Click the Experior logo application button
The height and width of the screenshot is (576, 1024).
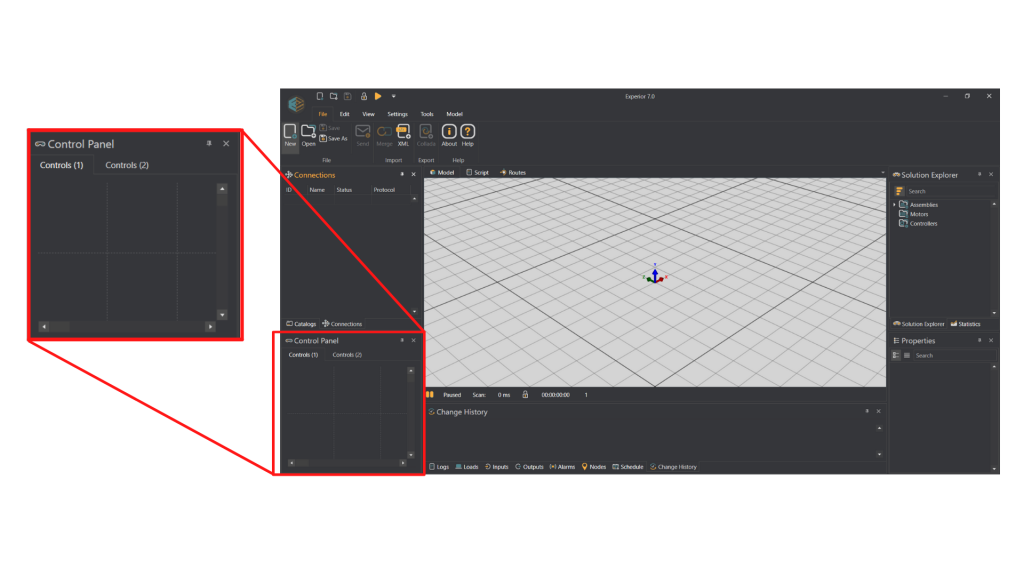(x=296, y=104)
